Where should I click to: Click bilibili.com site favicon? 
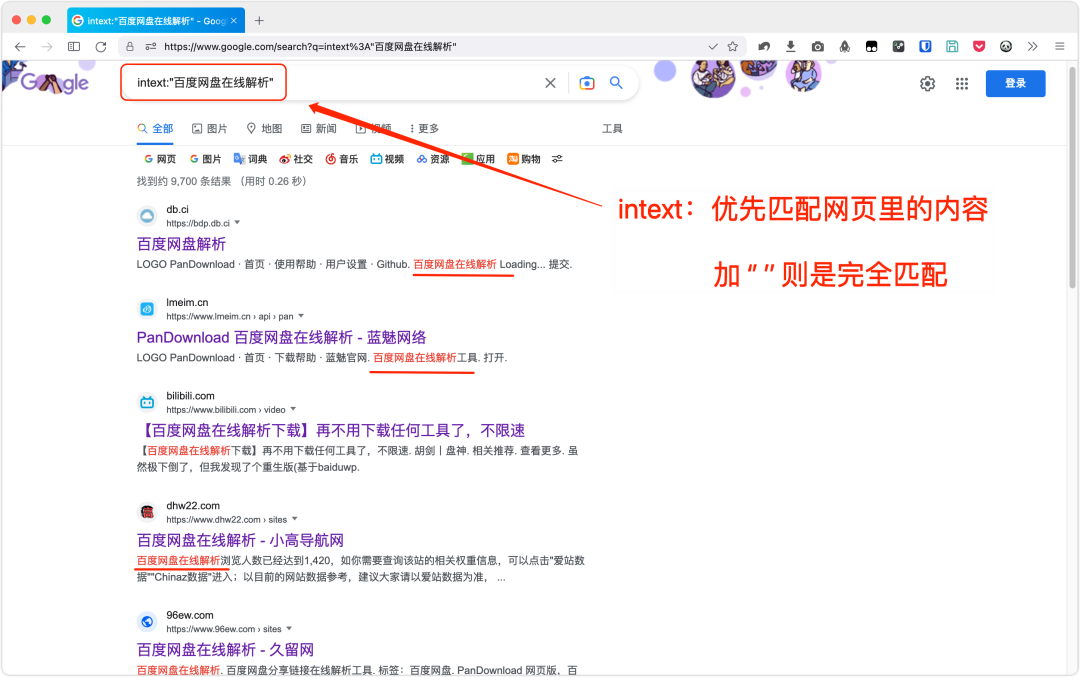pyautogui.click(x=147, y=402)
